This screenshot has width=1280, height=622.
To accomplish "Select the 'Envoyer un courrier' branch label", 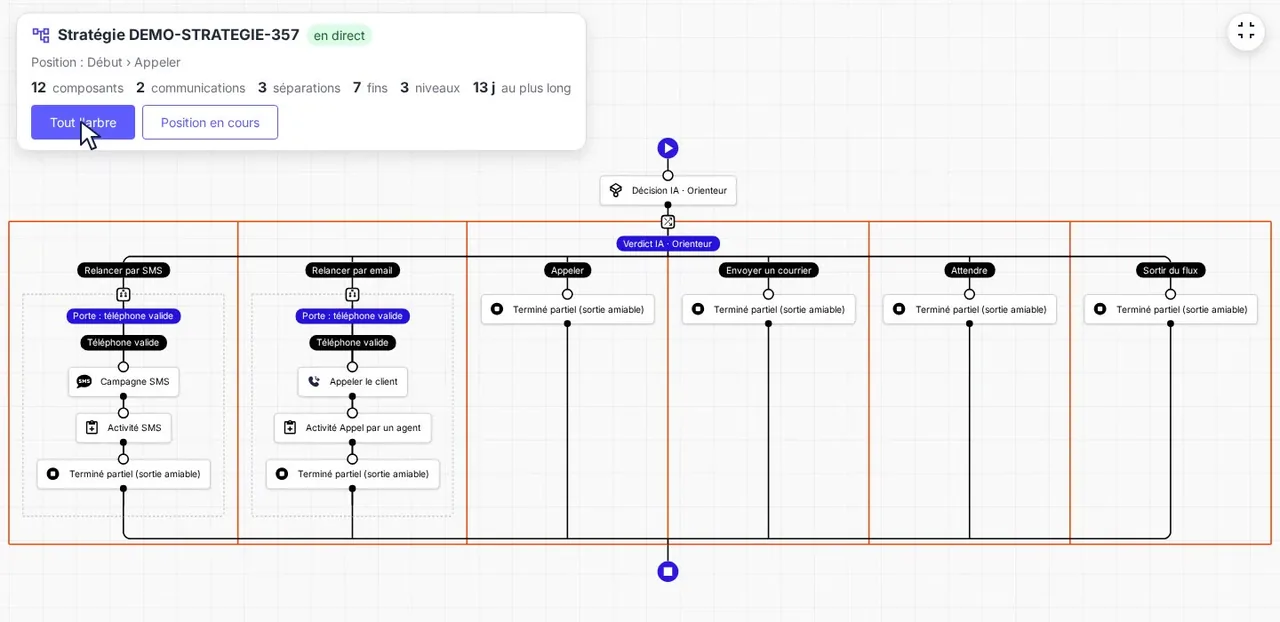I will (768, 270).
